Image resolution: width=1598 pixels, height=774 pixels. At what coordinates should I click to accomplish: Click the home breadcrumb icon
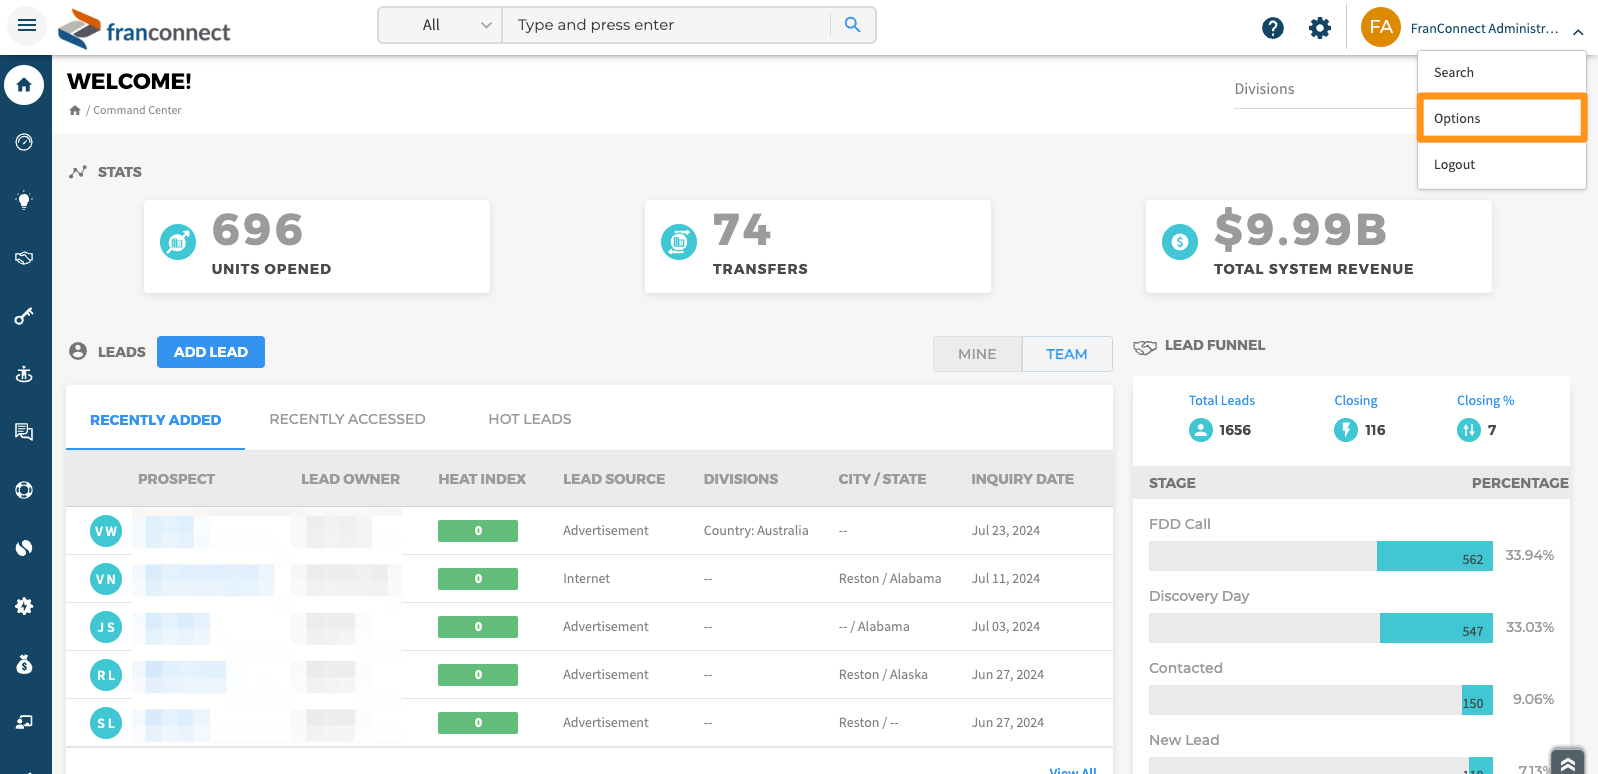(75, 110)
